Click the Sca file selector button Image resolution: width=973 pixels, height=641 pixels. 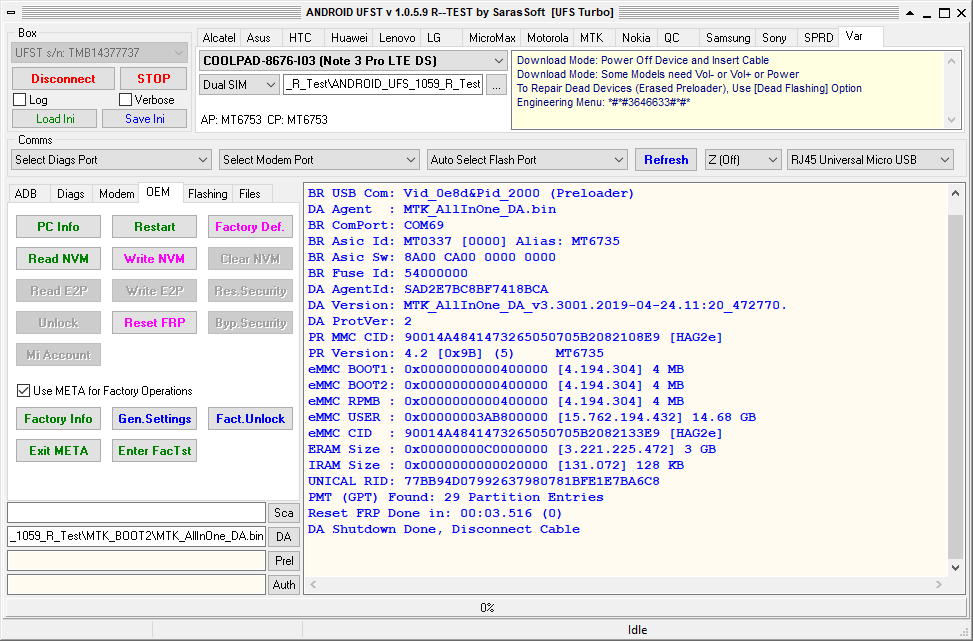click(x=284, y=513)
